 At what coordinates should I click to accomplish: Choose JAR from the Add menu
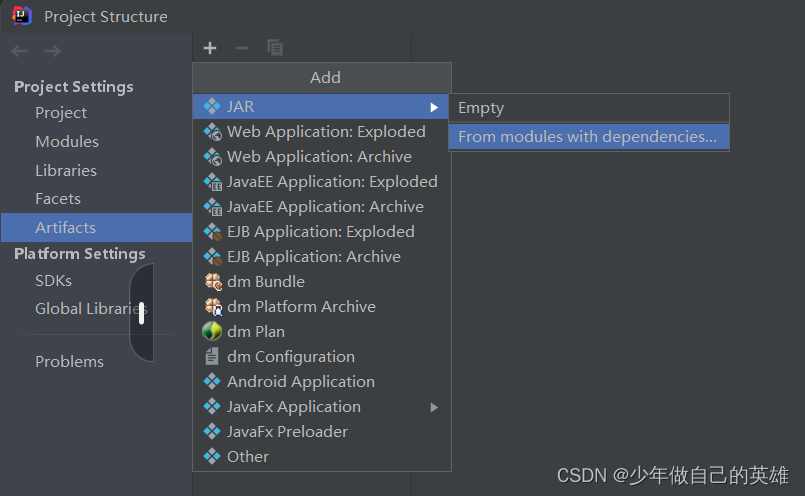click(320, 107)
